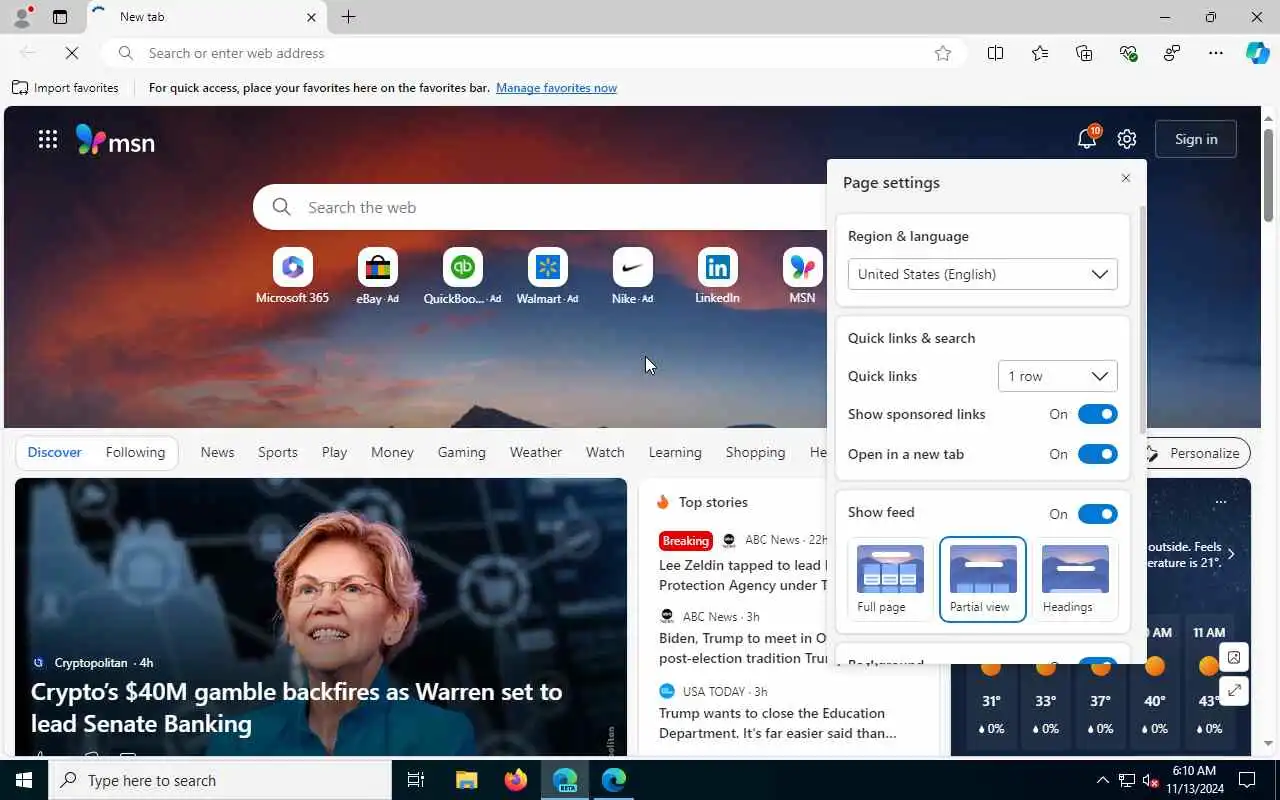Launch Firefox from taskbar

[516, 780]
